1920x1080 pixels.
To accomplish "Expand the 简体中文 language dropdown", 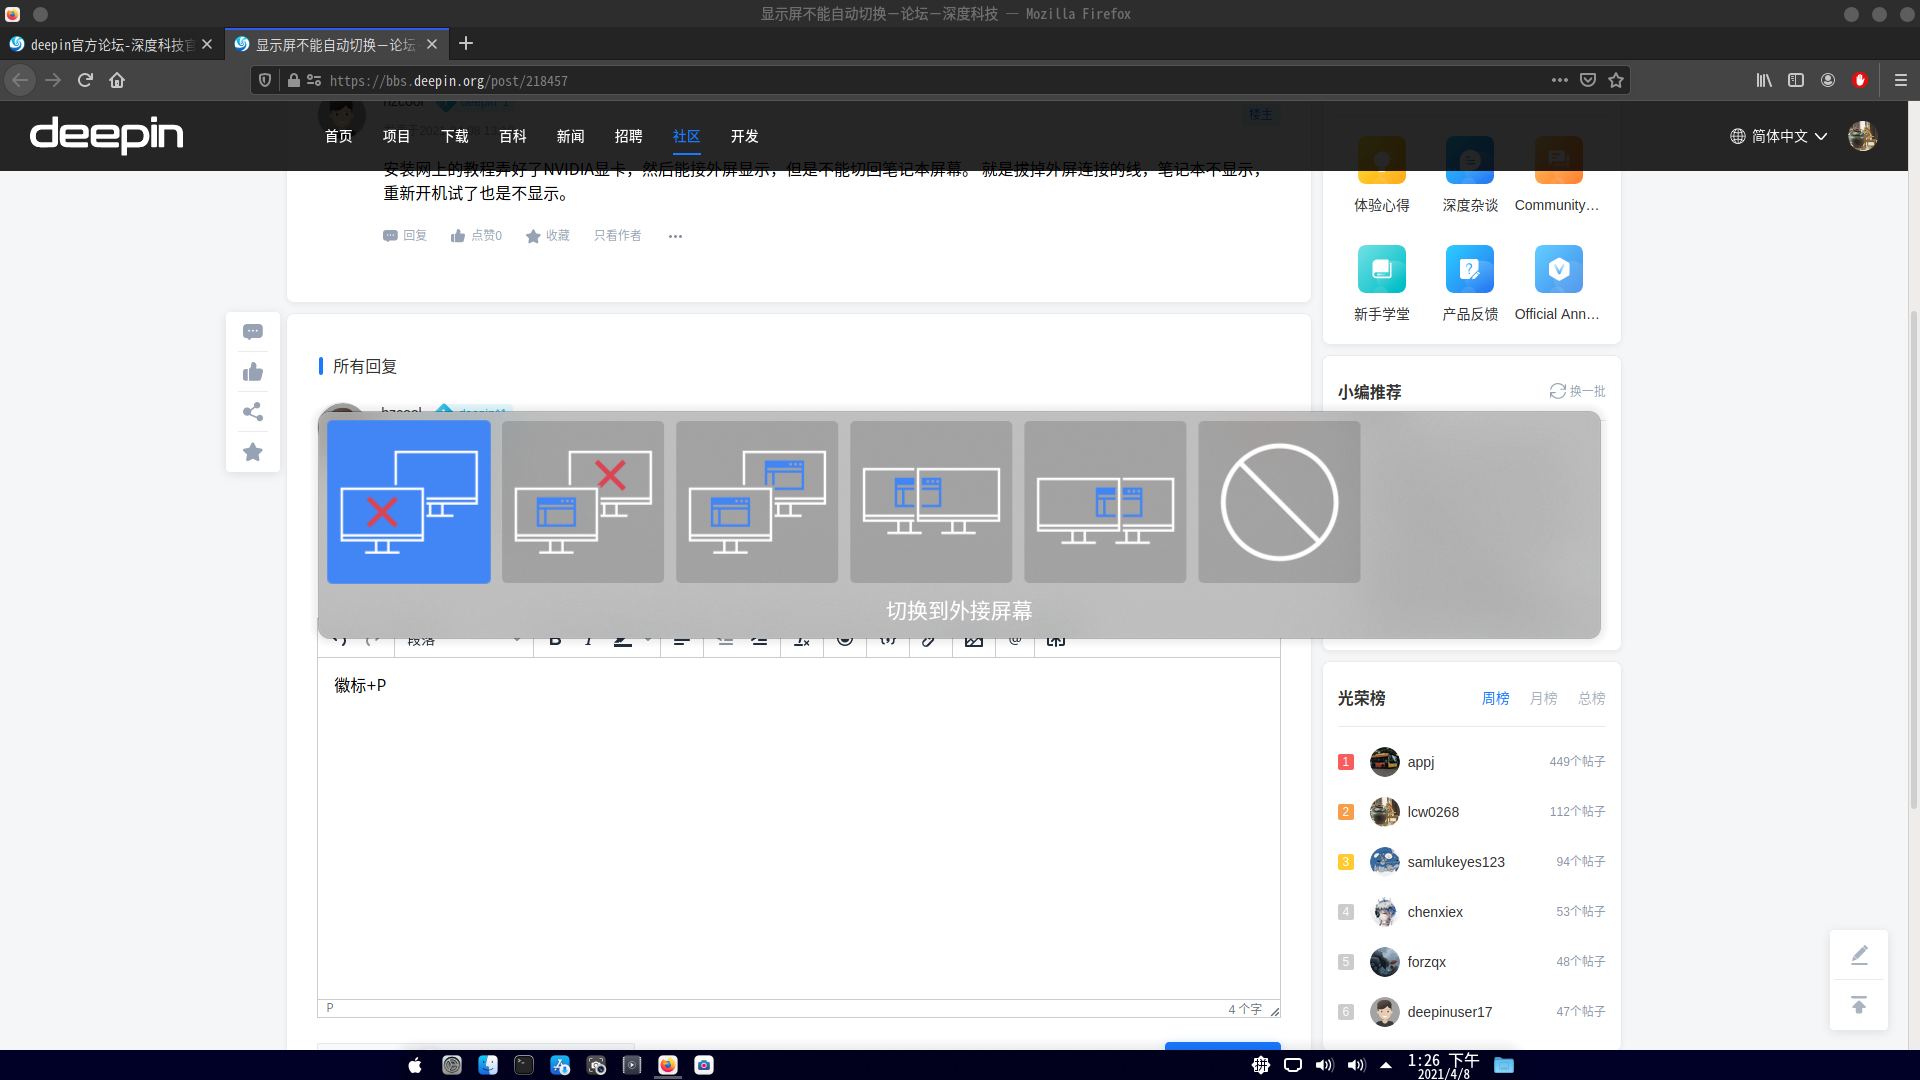I will pos(1779,136).
